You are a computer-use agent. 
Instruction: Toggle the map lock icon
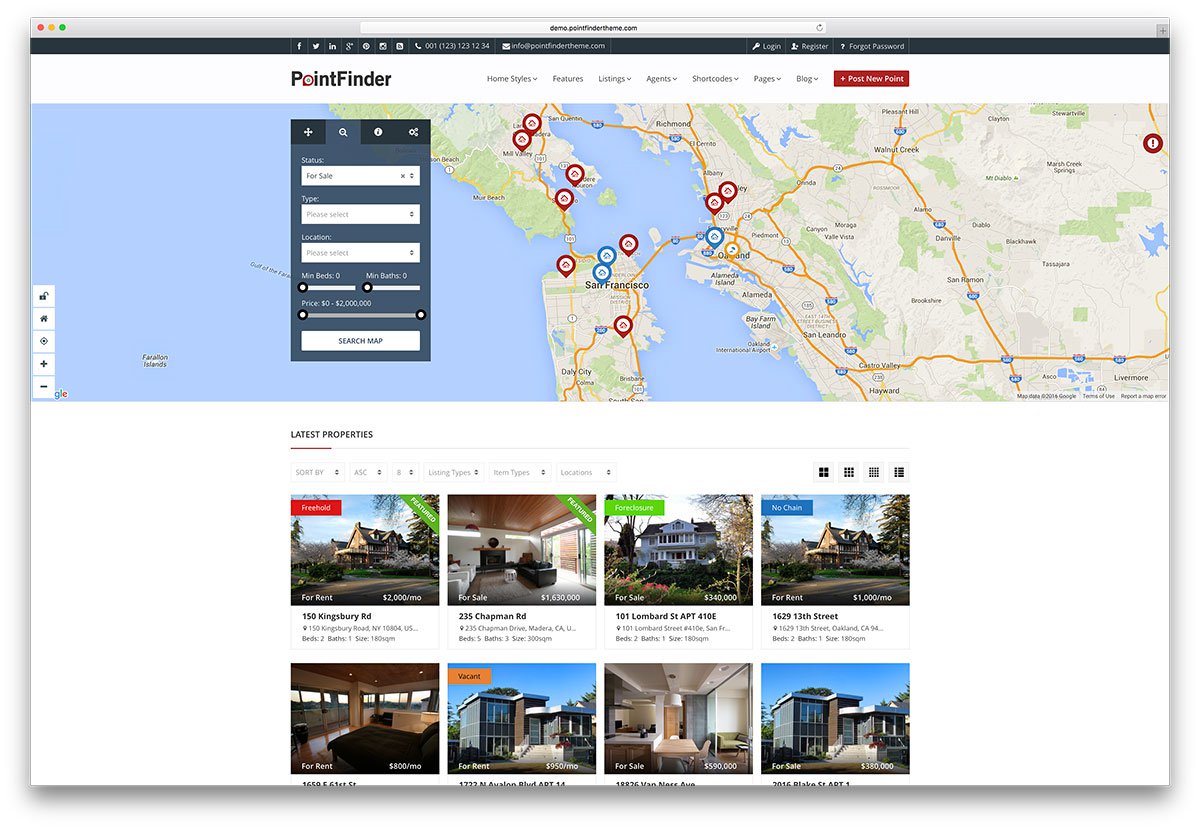tap(44, 296)
